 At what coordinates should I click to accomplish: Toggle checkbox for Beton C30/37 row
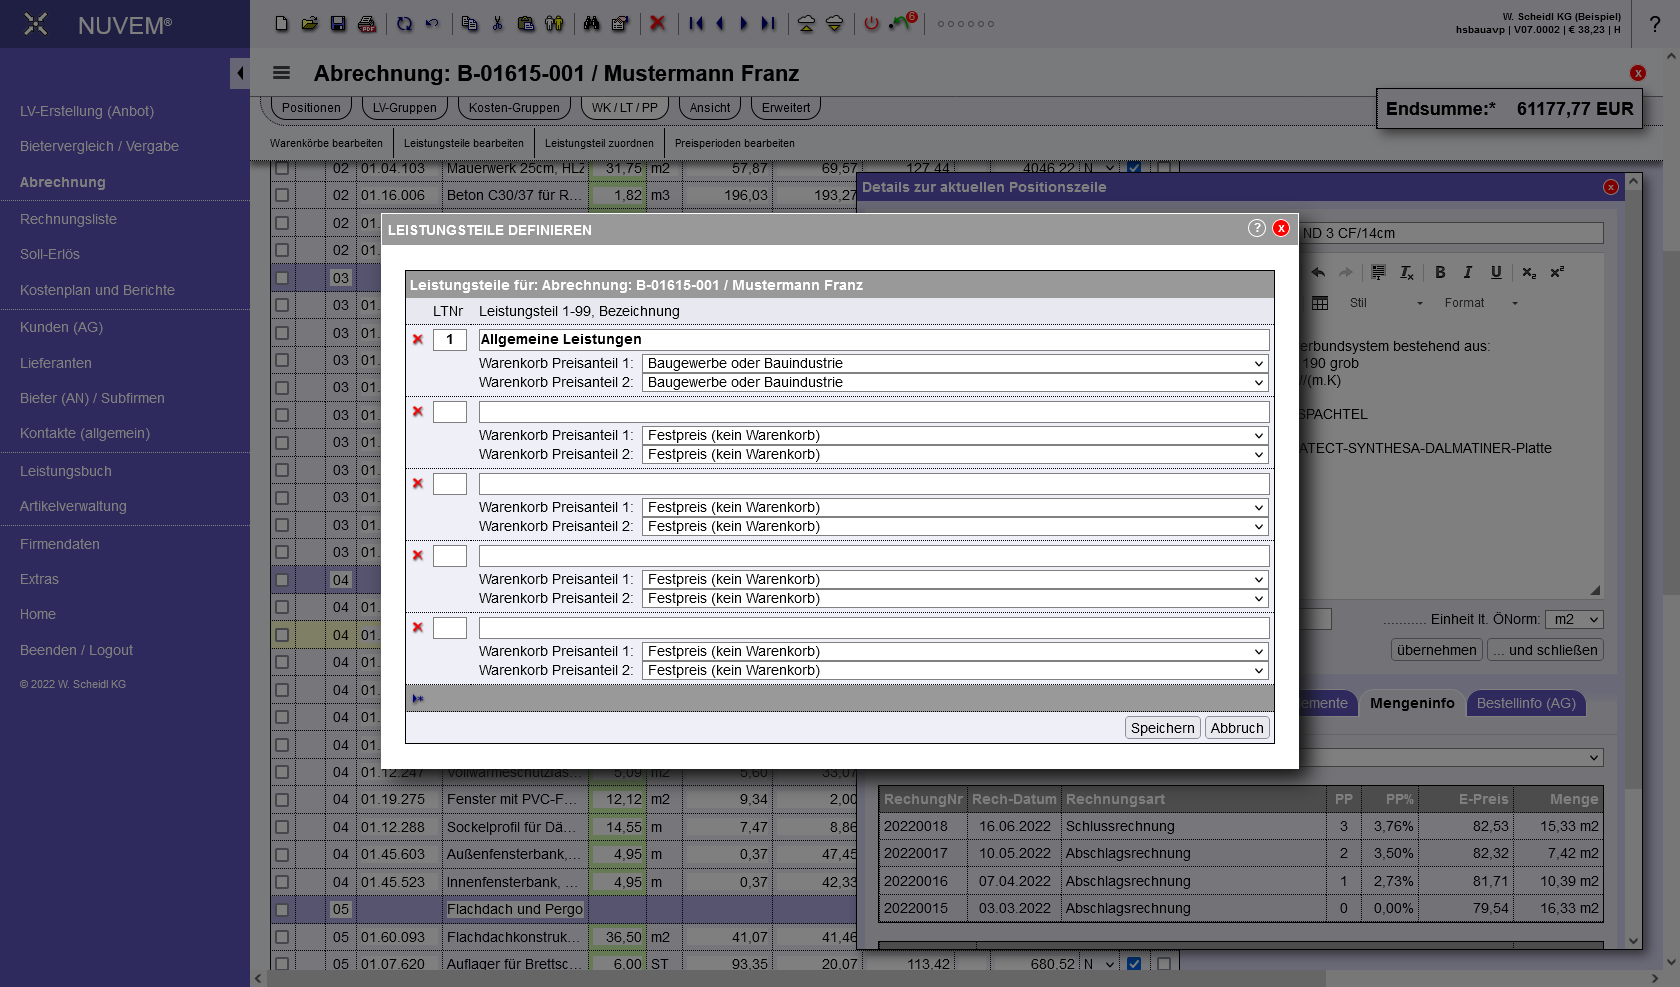tap(282, 196)
